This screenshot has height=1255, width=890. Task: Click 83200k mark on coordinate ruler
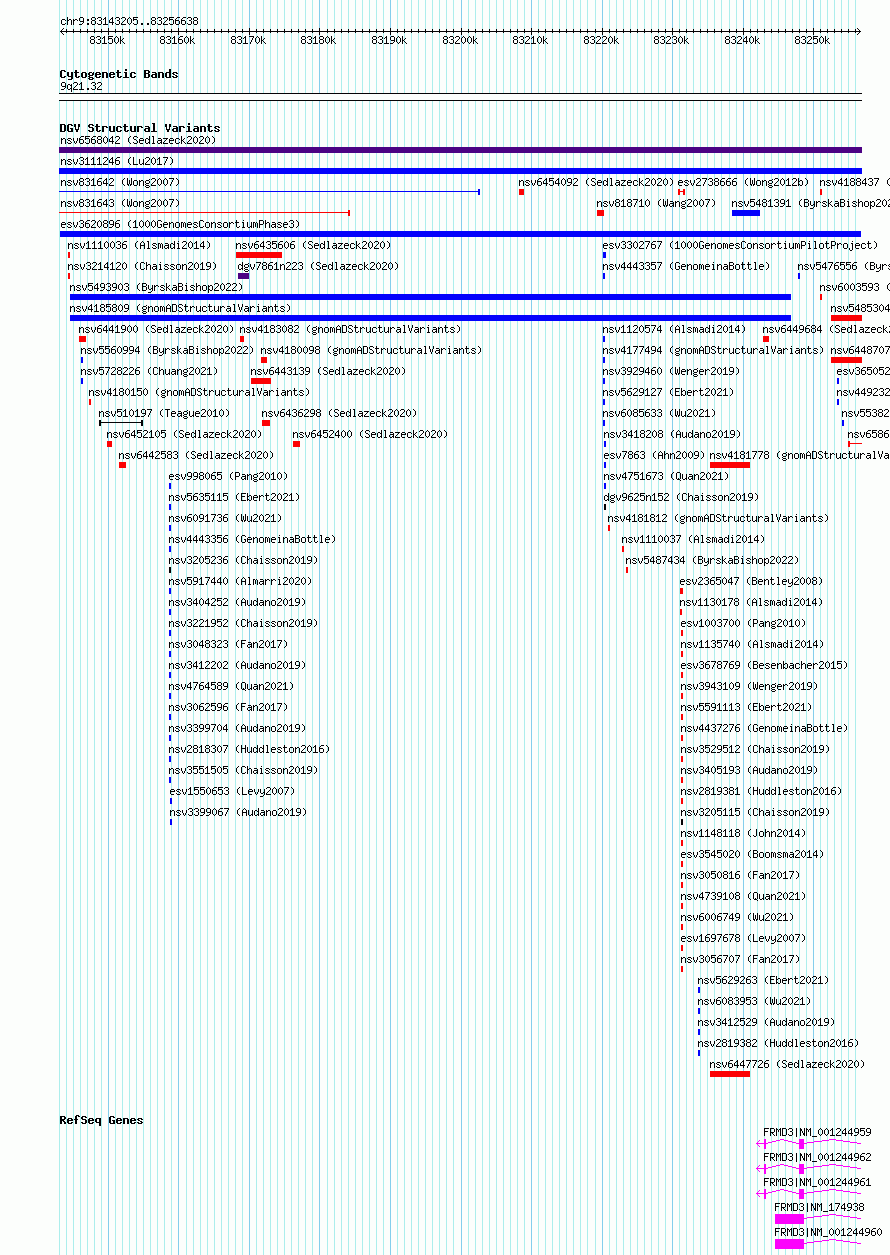pos(460,40)
